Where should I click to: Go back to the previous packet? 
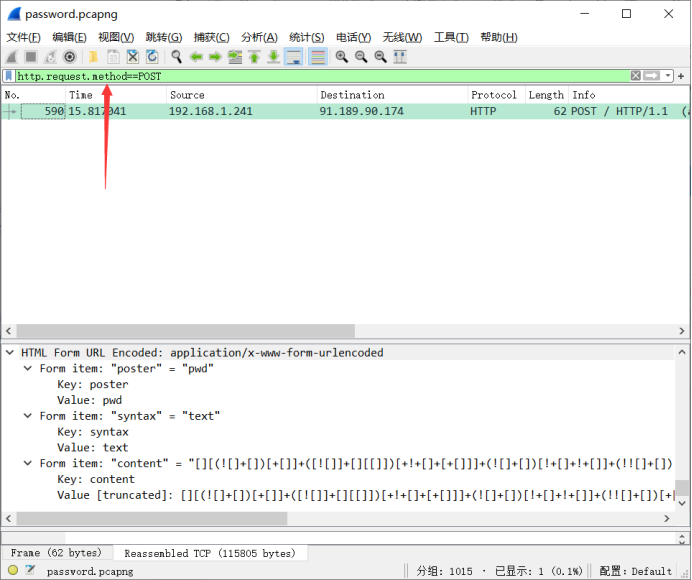coord(196,57)
